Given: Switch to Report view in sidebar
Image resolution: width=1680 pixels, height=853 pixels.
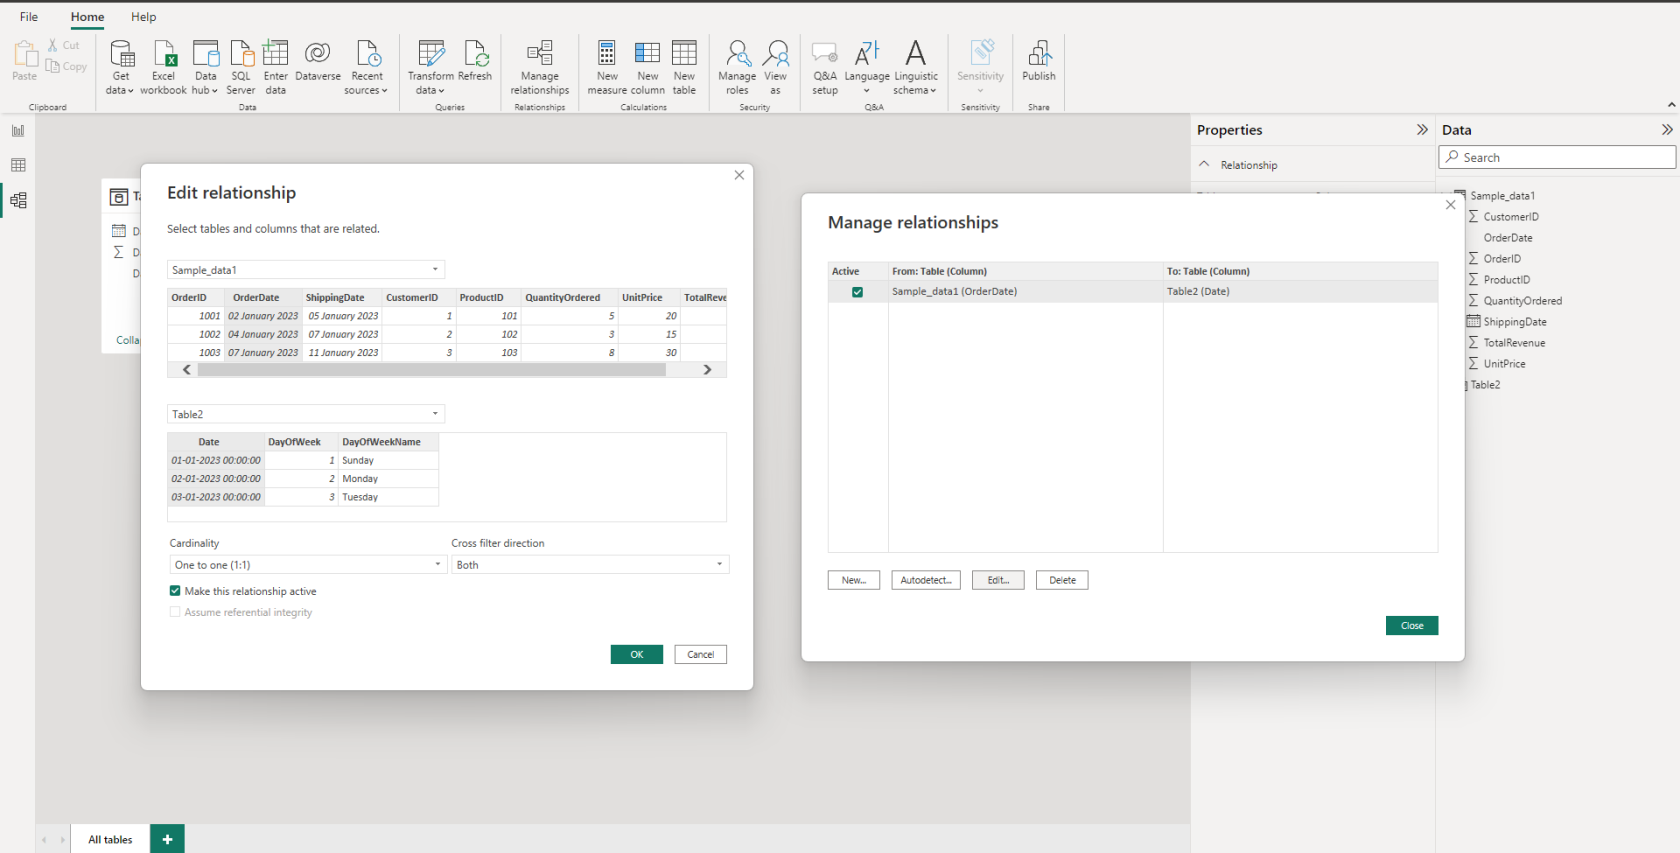Looking at the screenshot, I should [18, 131].
